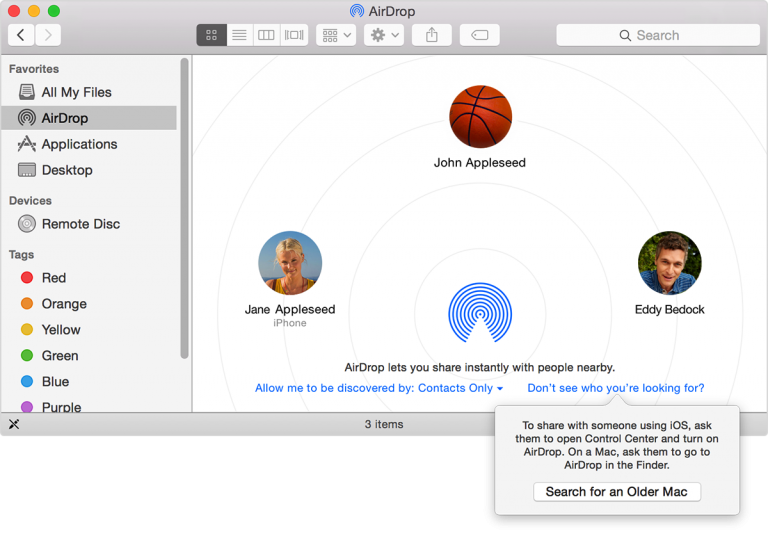This screenshot has height=545, width=768.
Task: Click the large blue AirDrop icon
Action: [x=480, y=312]
